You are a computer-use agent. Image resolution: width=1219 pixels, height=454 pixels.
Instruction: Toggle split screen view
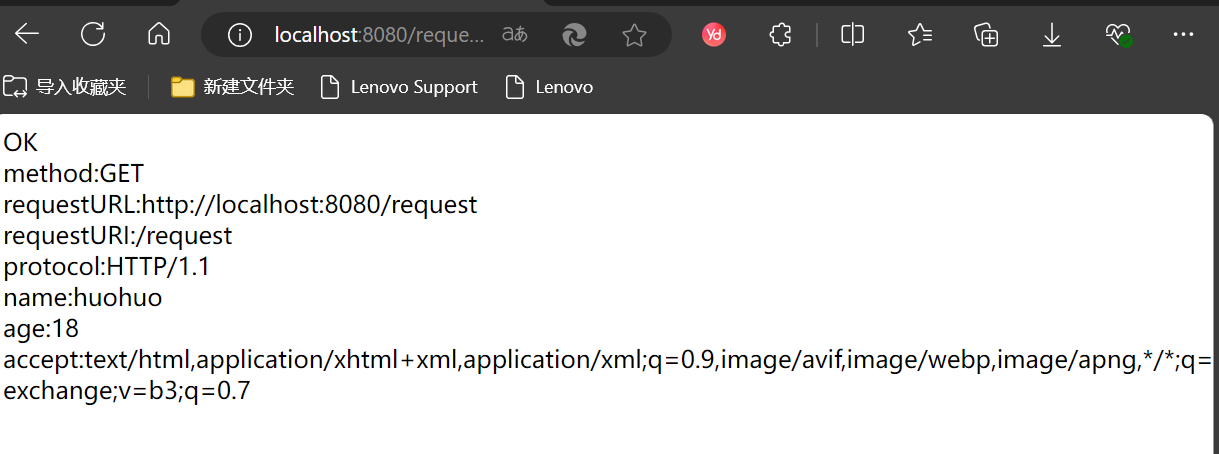852,35
